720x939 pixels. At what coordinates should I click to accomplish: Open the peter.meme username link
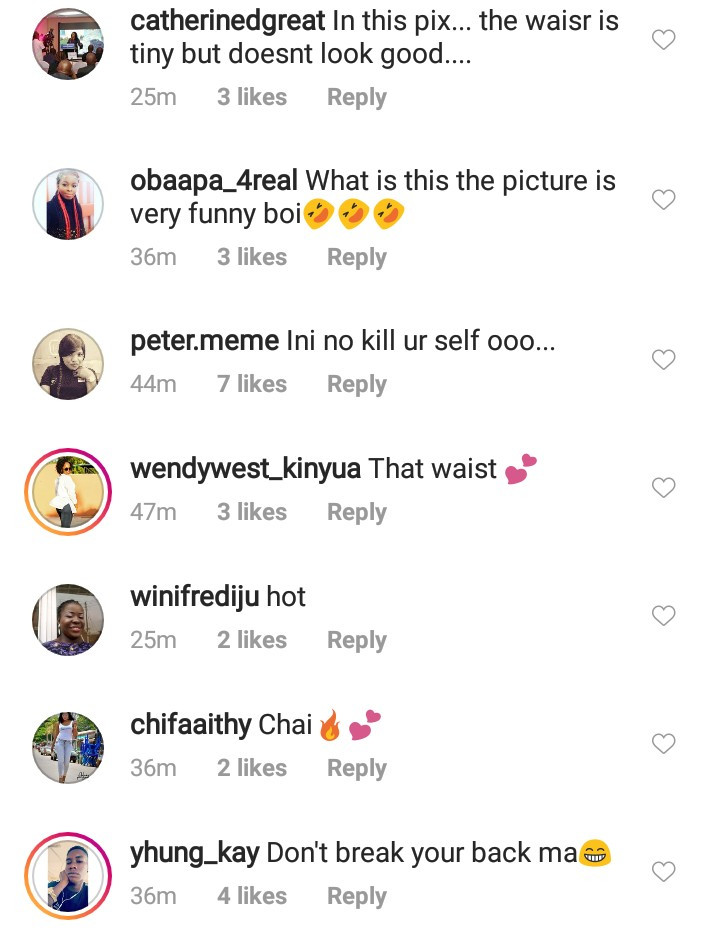(204, 342)
